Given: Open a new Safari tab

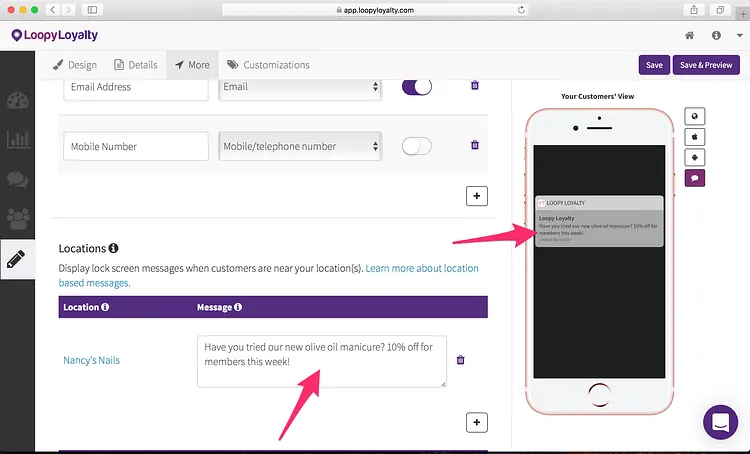Looking at the screenshot, I should pyautogui.click(x=743, y=14).
